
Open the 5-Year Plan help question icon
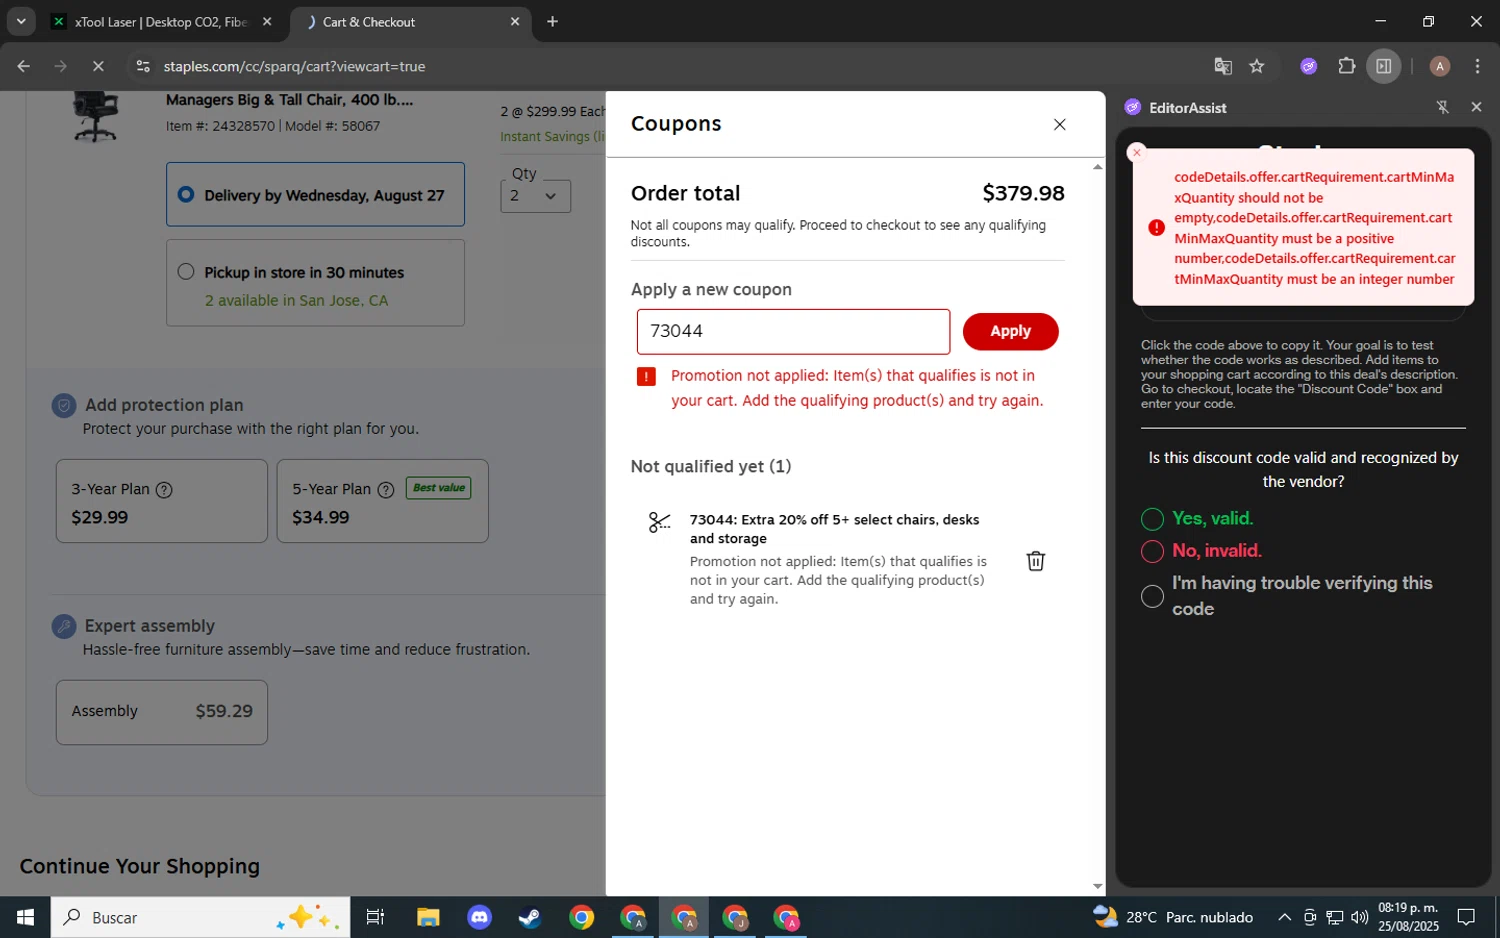point(386,490)
